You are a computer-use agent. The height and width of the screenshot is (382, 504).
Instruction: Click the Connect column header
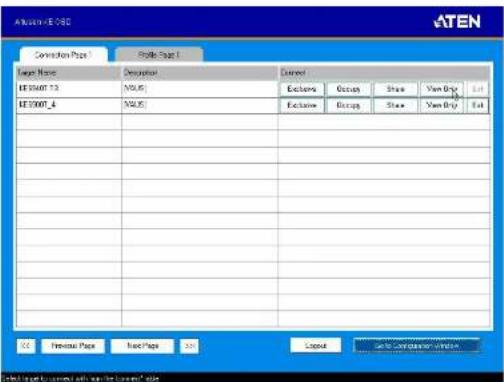pos(384,73)
